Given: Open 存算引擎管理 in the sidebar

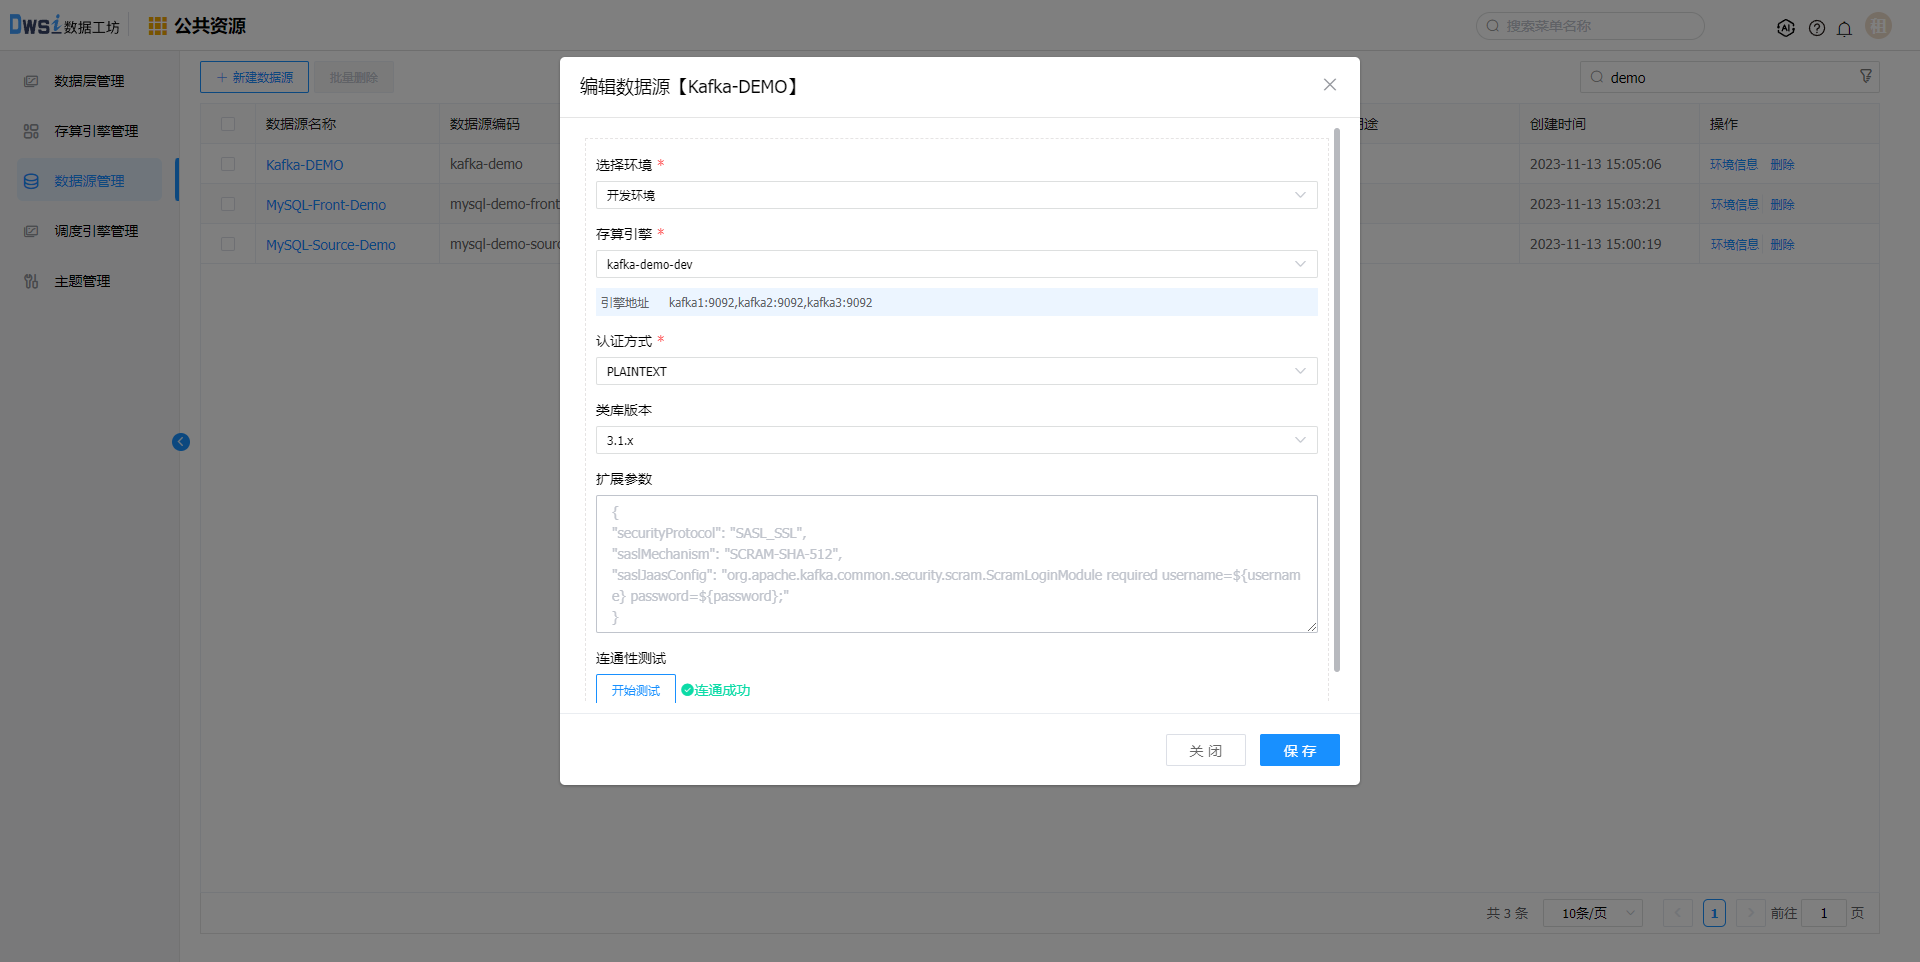Looking at the screenshot, I should (90, 131).
